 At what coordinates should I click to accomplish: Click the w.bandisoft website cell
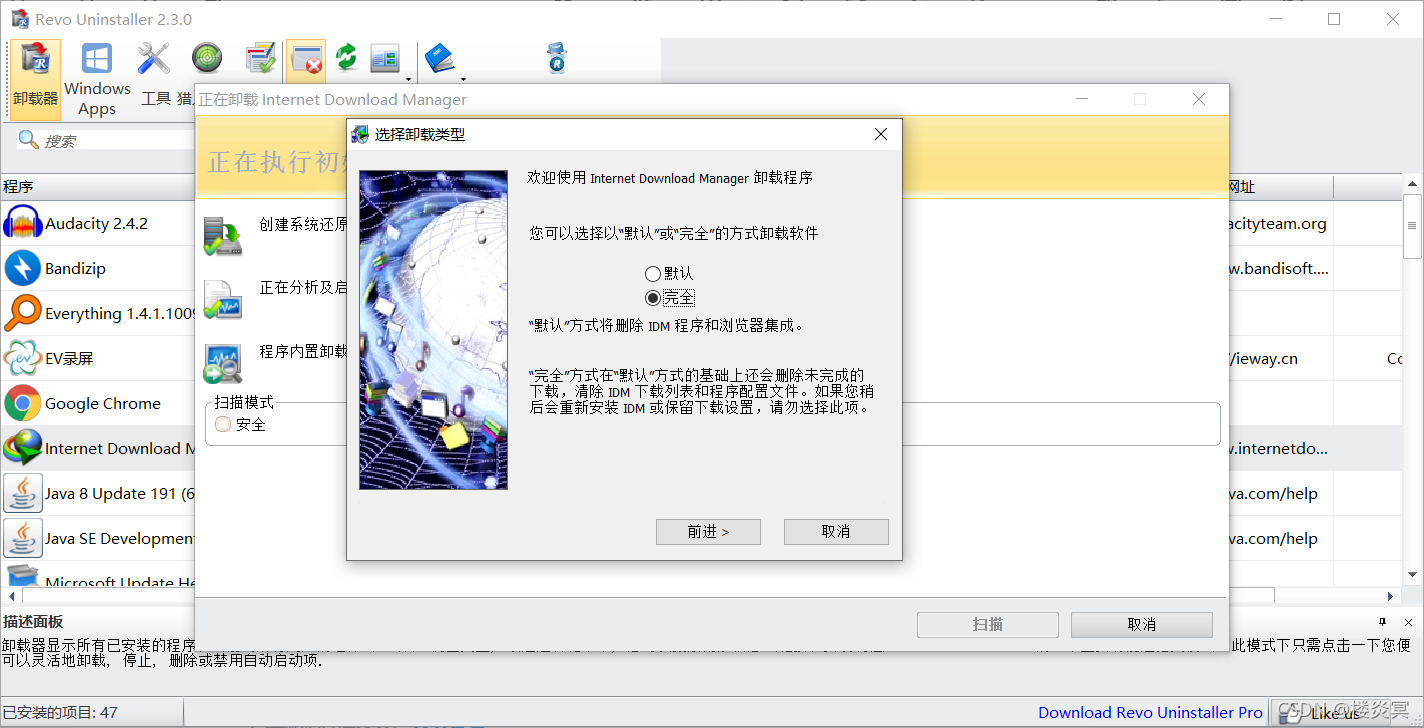click(1280, 269)
